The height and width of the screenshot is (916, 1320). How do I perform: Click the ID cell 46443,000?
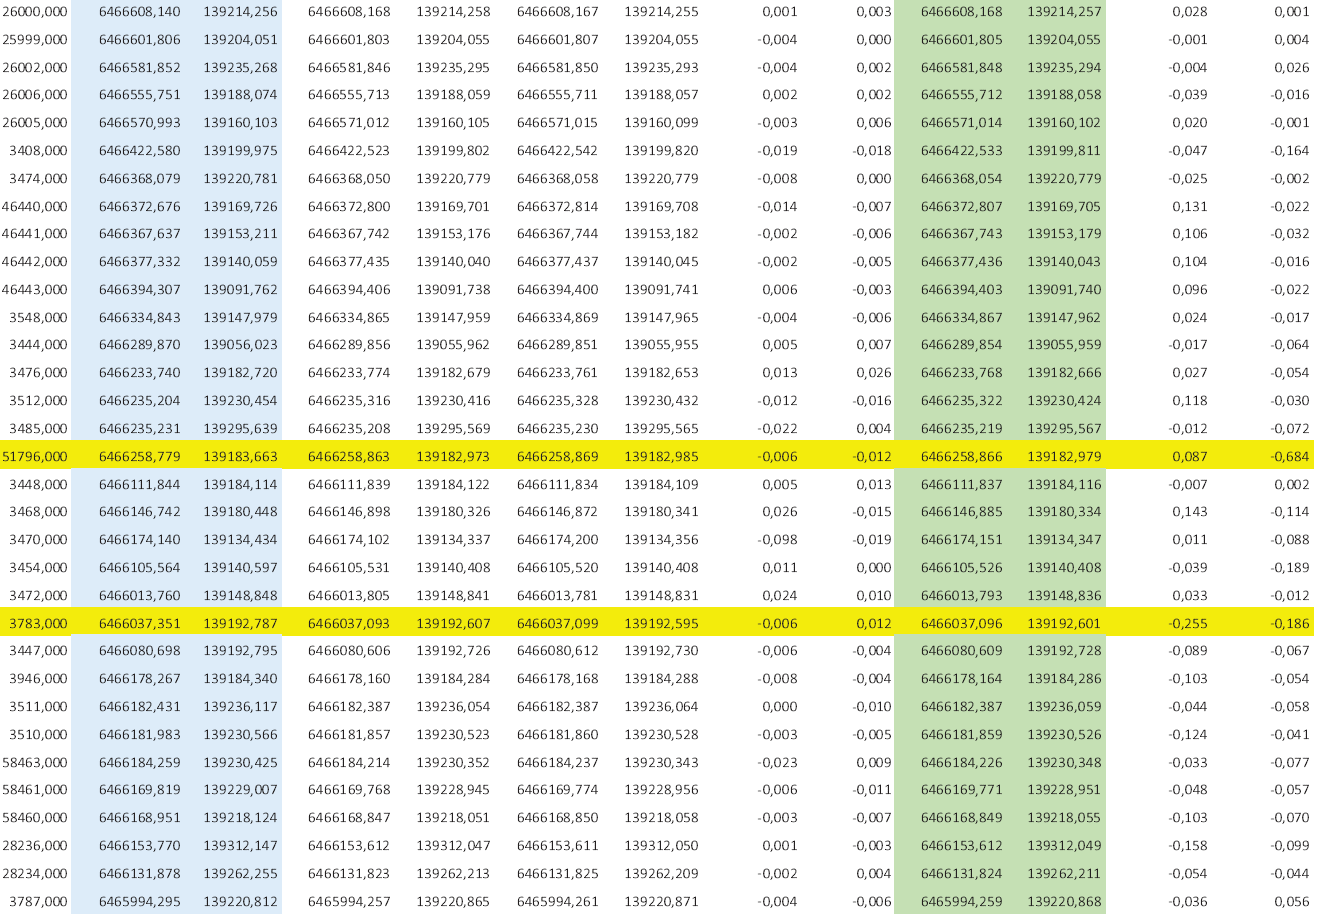pos(35,290)
